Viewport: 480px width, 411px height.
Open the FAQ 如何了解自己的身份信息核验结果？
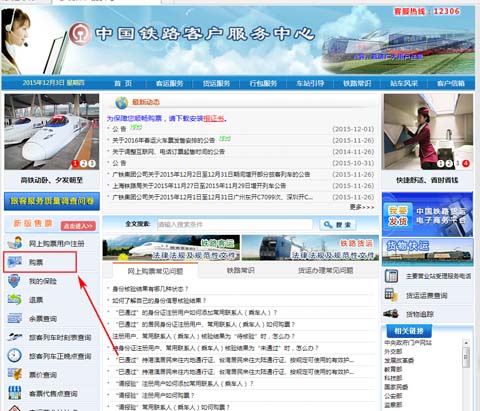coord(159,301)
